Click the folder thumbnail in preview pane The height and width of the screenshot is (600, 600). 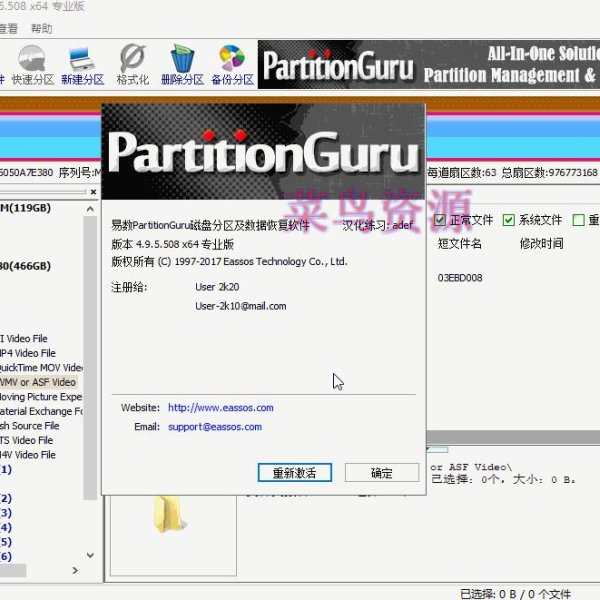point(168,515)
